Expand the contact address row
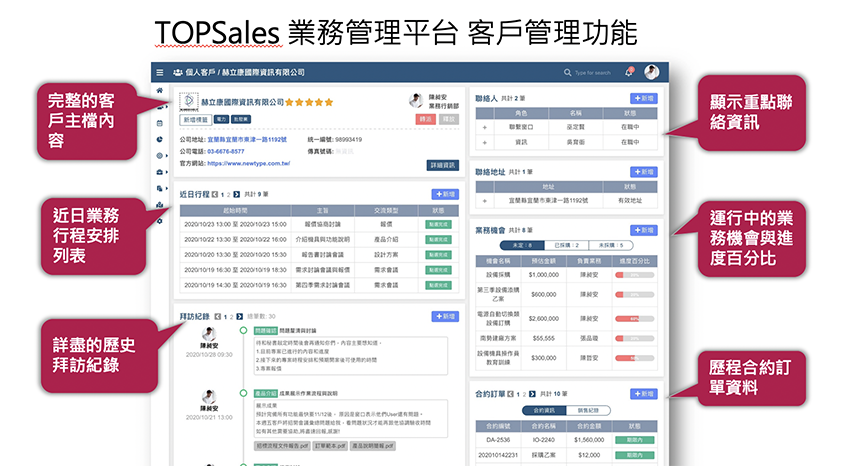The height and width of the screenshot is (466, 852). 485,200
